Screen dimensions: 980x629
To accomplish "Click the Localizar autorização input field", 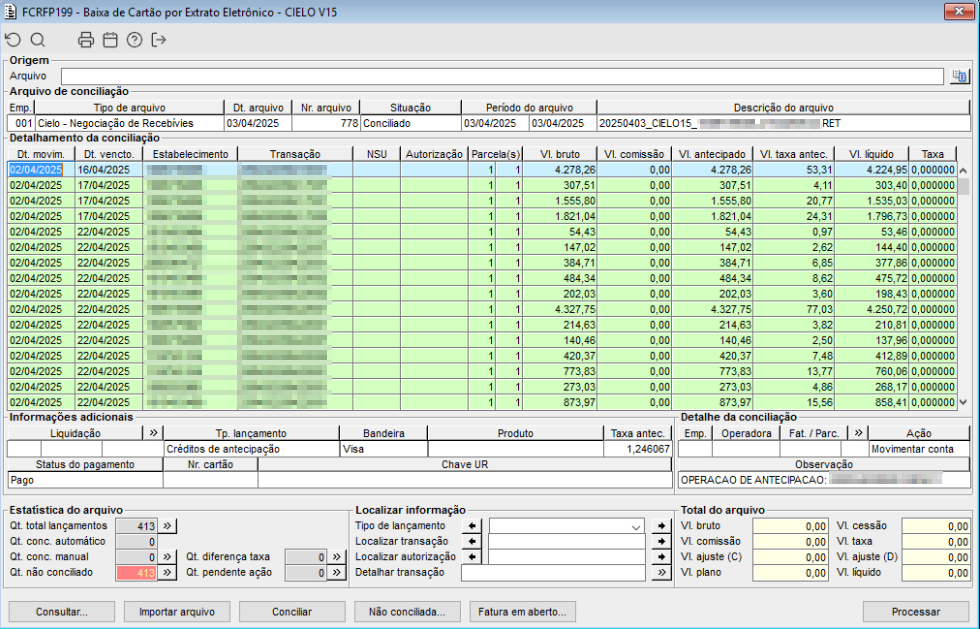I will [567, 556].
